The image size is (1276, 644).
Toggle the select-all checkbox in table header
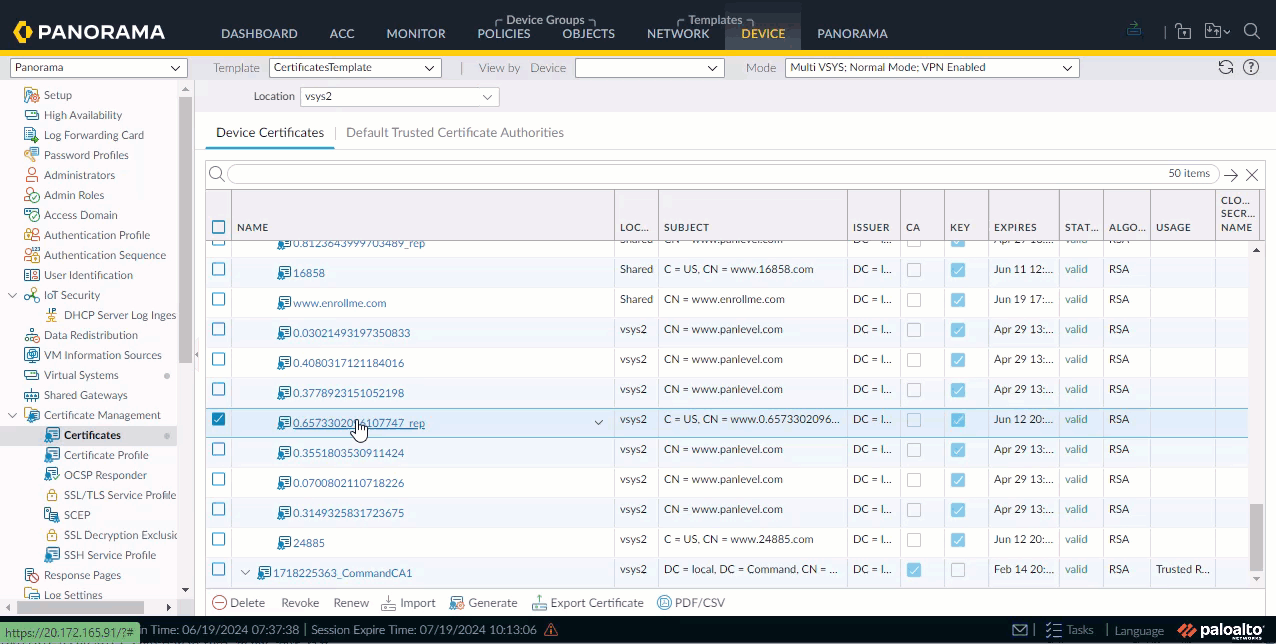(x=219, y=227)
